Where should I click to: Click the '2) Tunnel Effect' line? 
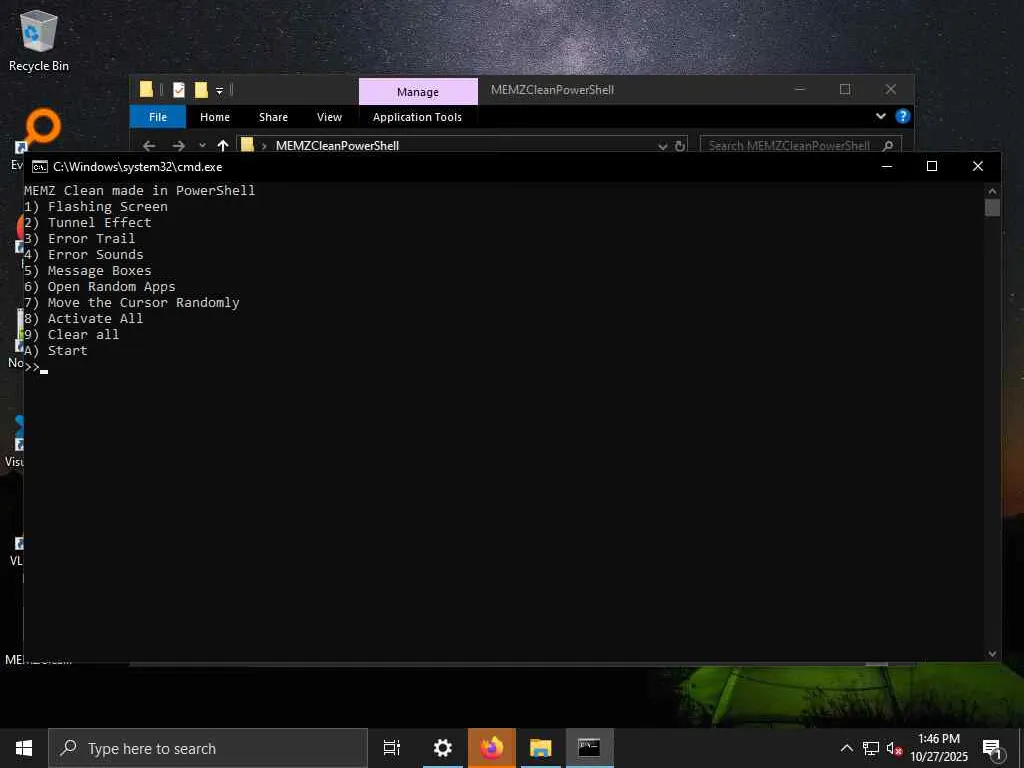pyautogui.click(x=88, y=223)
